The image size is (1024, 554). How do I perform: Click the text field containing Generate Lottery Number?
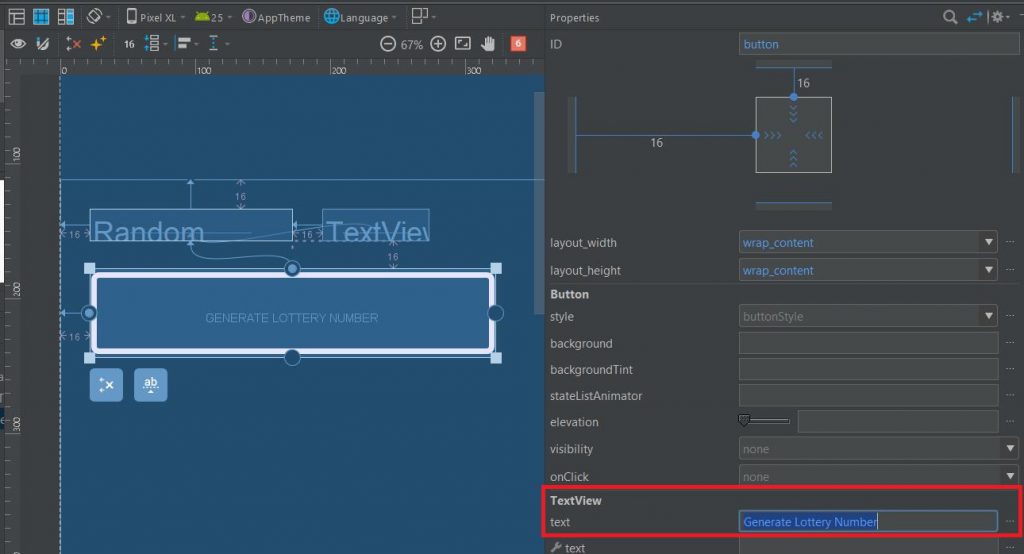tap(867, 521)
